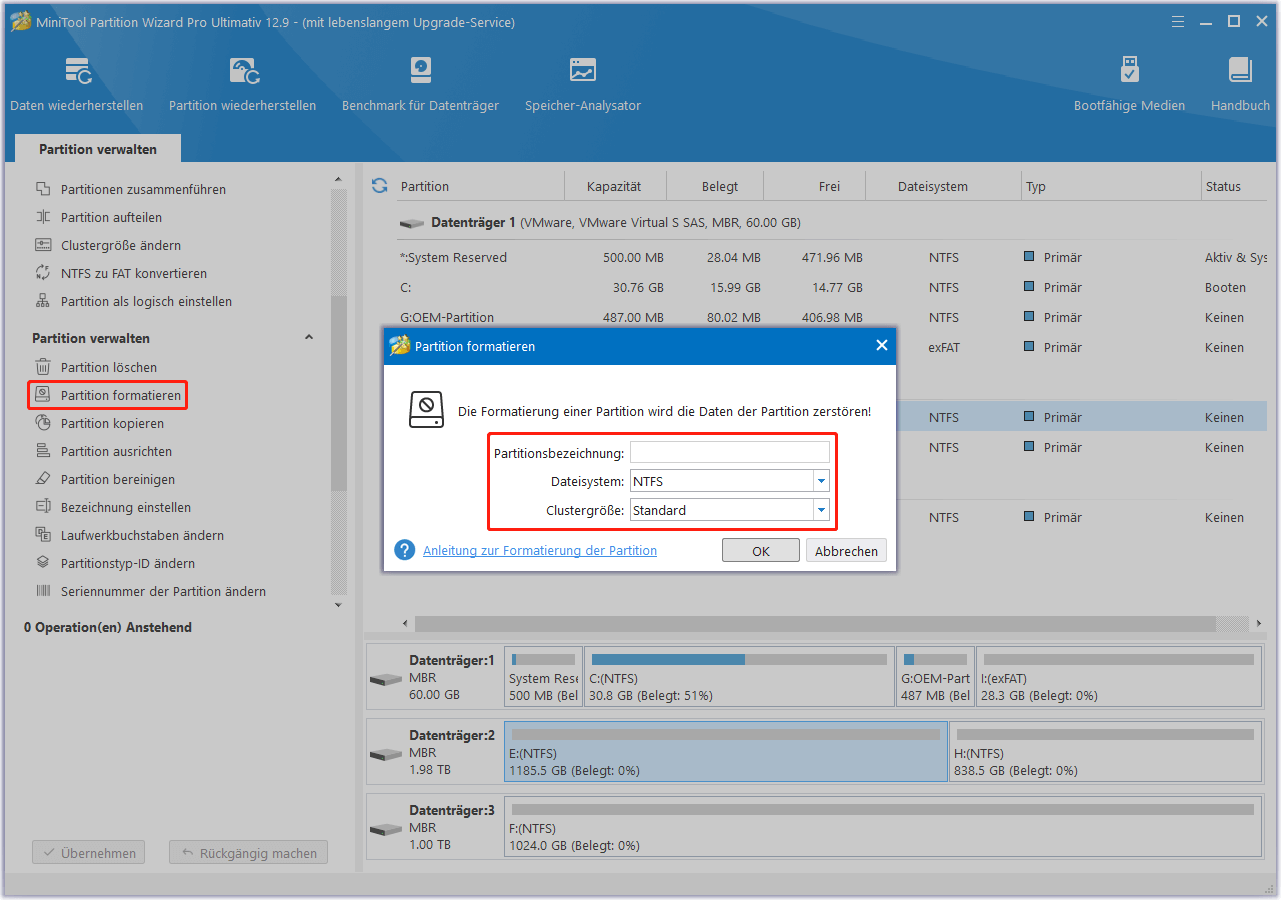This screenshot has height=901, width=1281.
Task: Click Partitionen zusammenführen icon
Action: point(43,189)
